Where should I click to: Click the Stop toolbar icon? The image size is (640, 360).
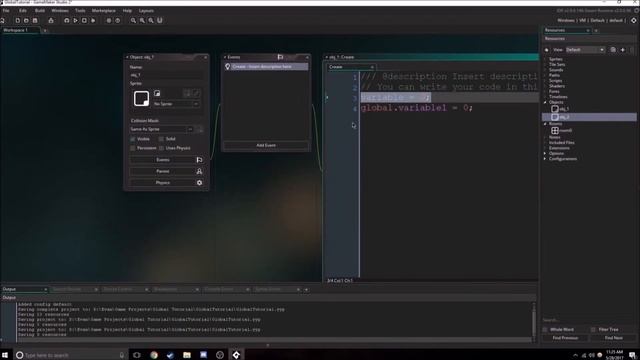(x=84, y=20)
